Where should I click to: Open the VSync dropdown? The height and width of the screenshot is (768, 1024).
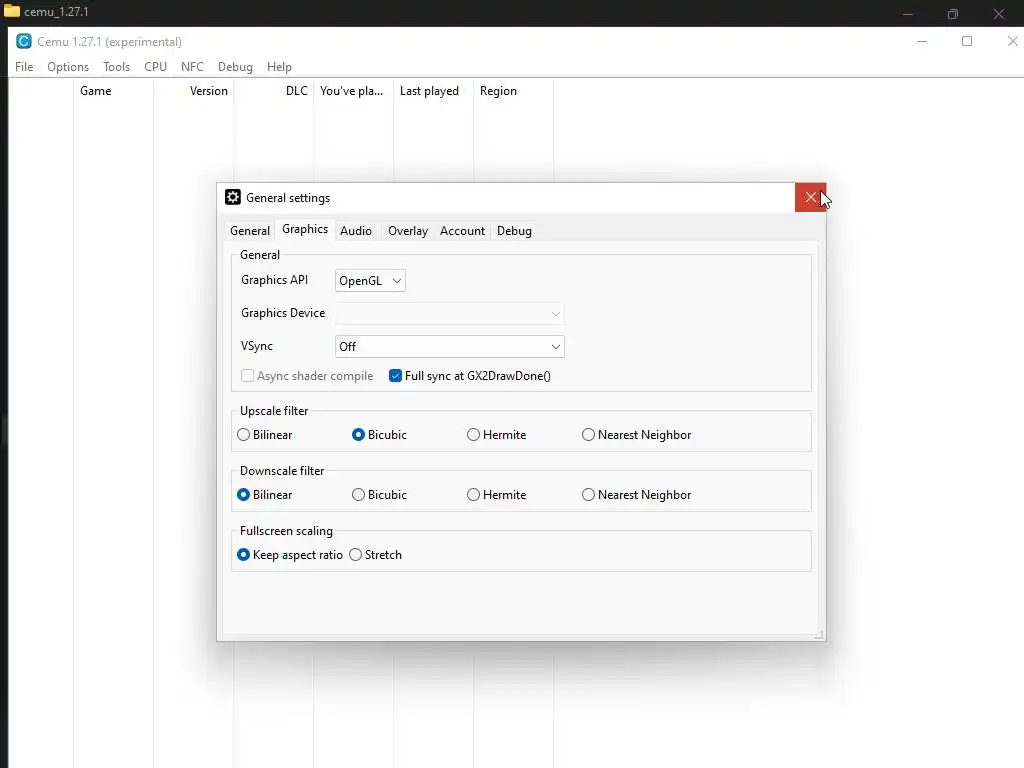pyautogui.click(x=449, y=346)
